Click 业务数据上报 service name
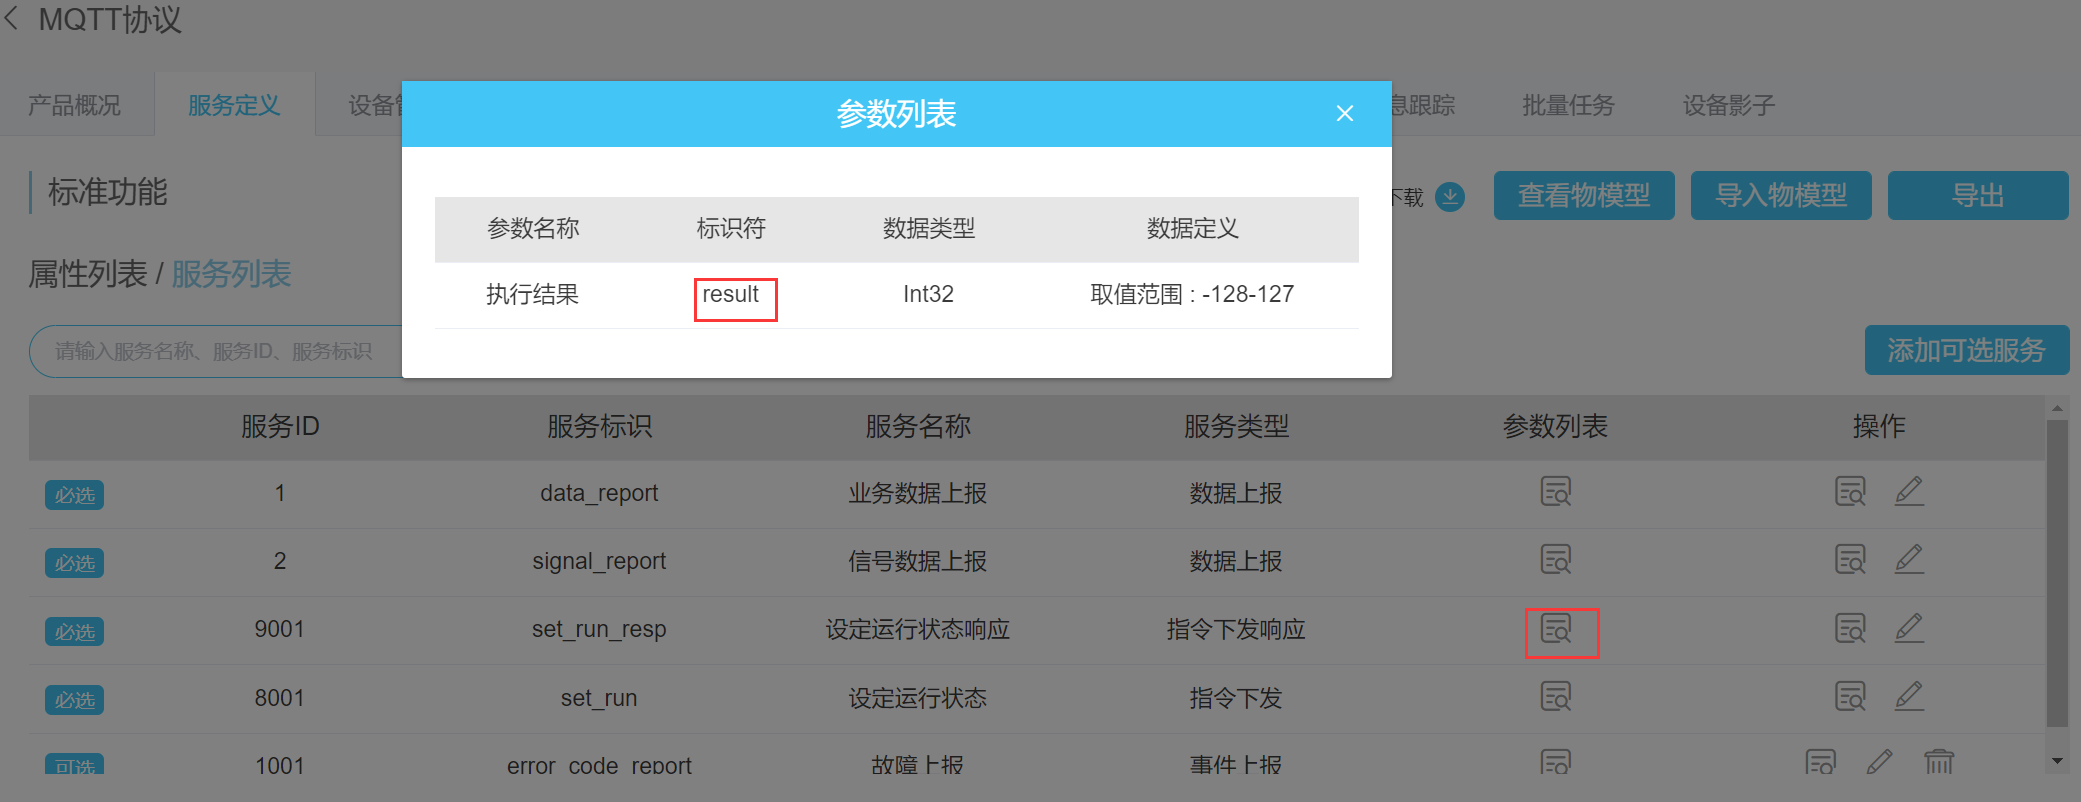This screenshot has width=2081, height=802. pyautogui.click(x=918, y=493)
